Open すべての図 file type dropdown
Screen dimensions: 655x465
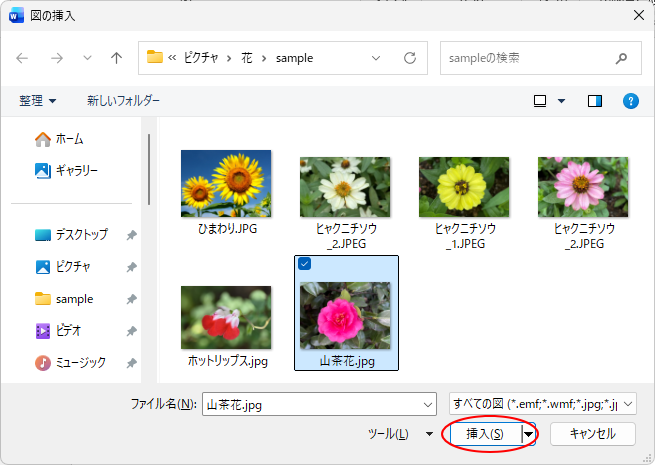pyautogui.click(x=543, y=404)
